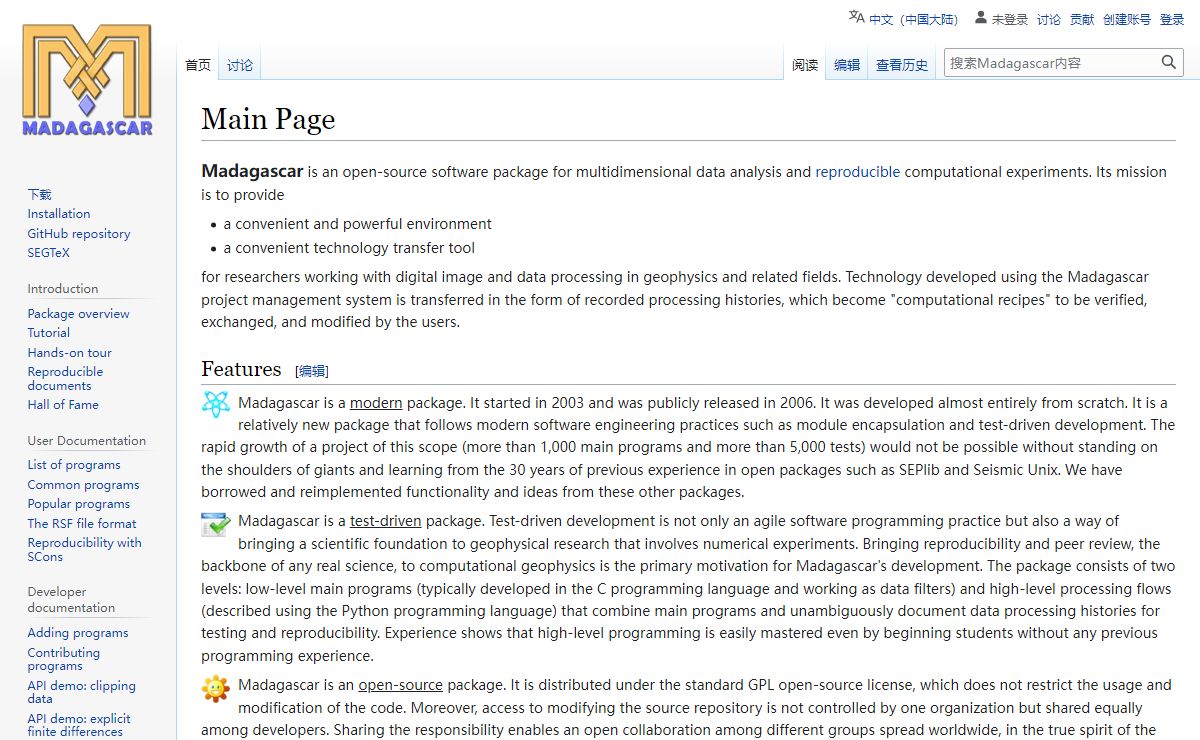Image resolution: width=1200 pixels, height=740 pixels.
Task: Open the Hands-on tour link
Action: click(70, 353)
